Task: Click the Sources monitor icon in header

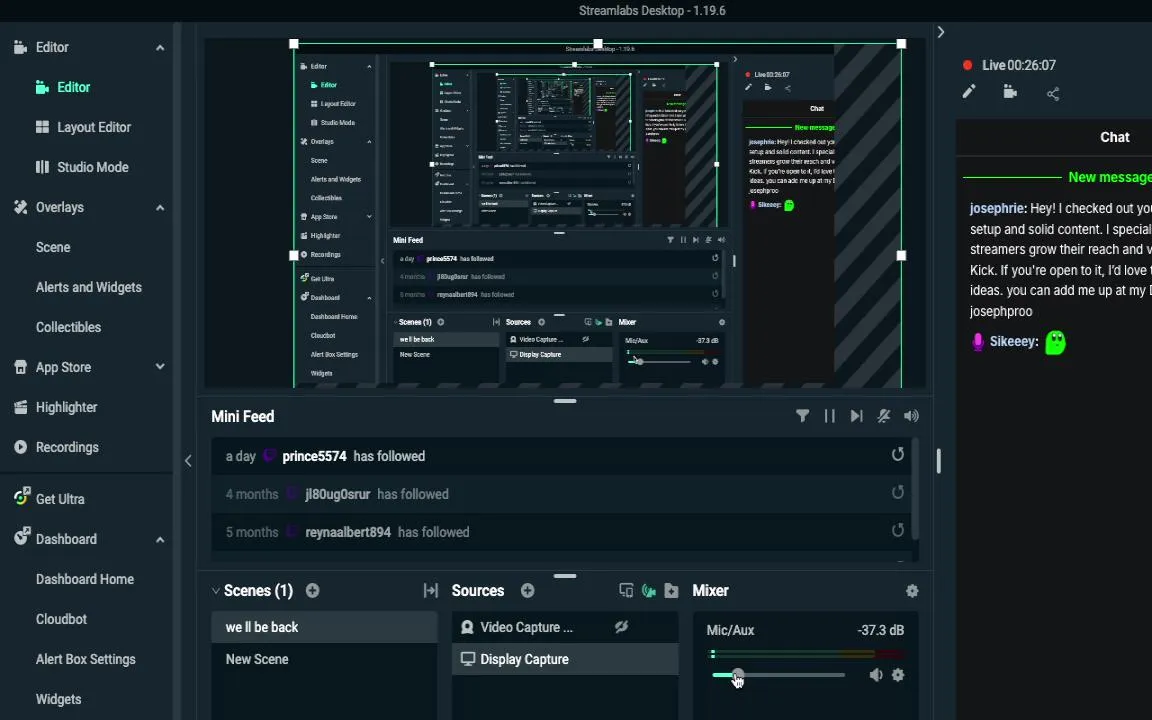Action: 626,591
